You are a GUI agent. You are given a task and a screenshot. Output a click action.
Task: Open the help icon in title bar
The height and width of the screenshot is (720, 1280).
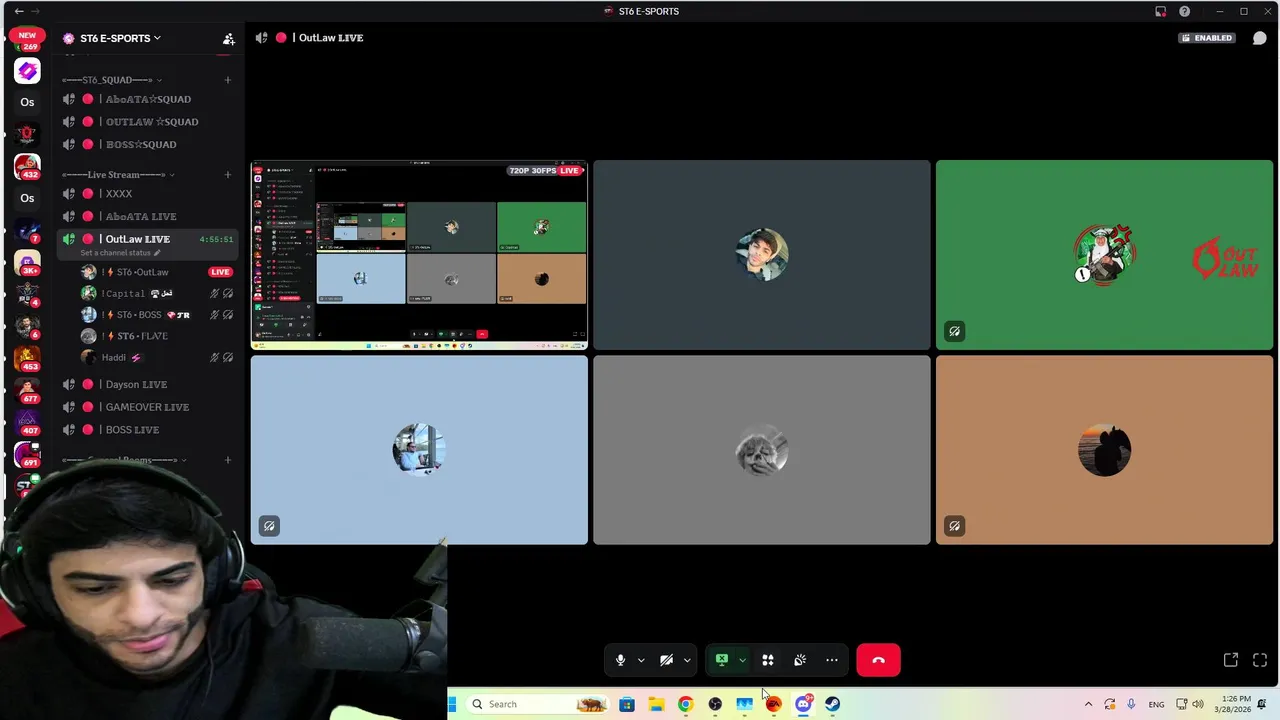coord(1185,11)
